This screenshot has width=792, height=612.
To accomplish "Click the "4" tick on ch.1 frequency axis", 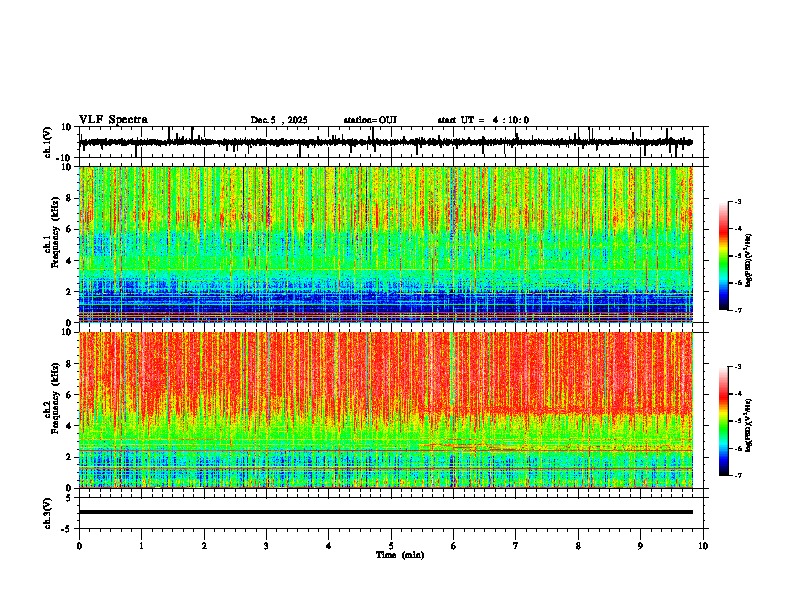I will [x=70, y=261].
